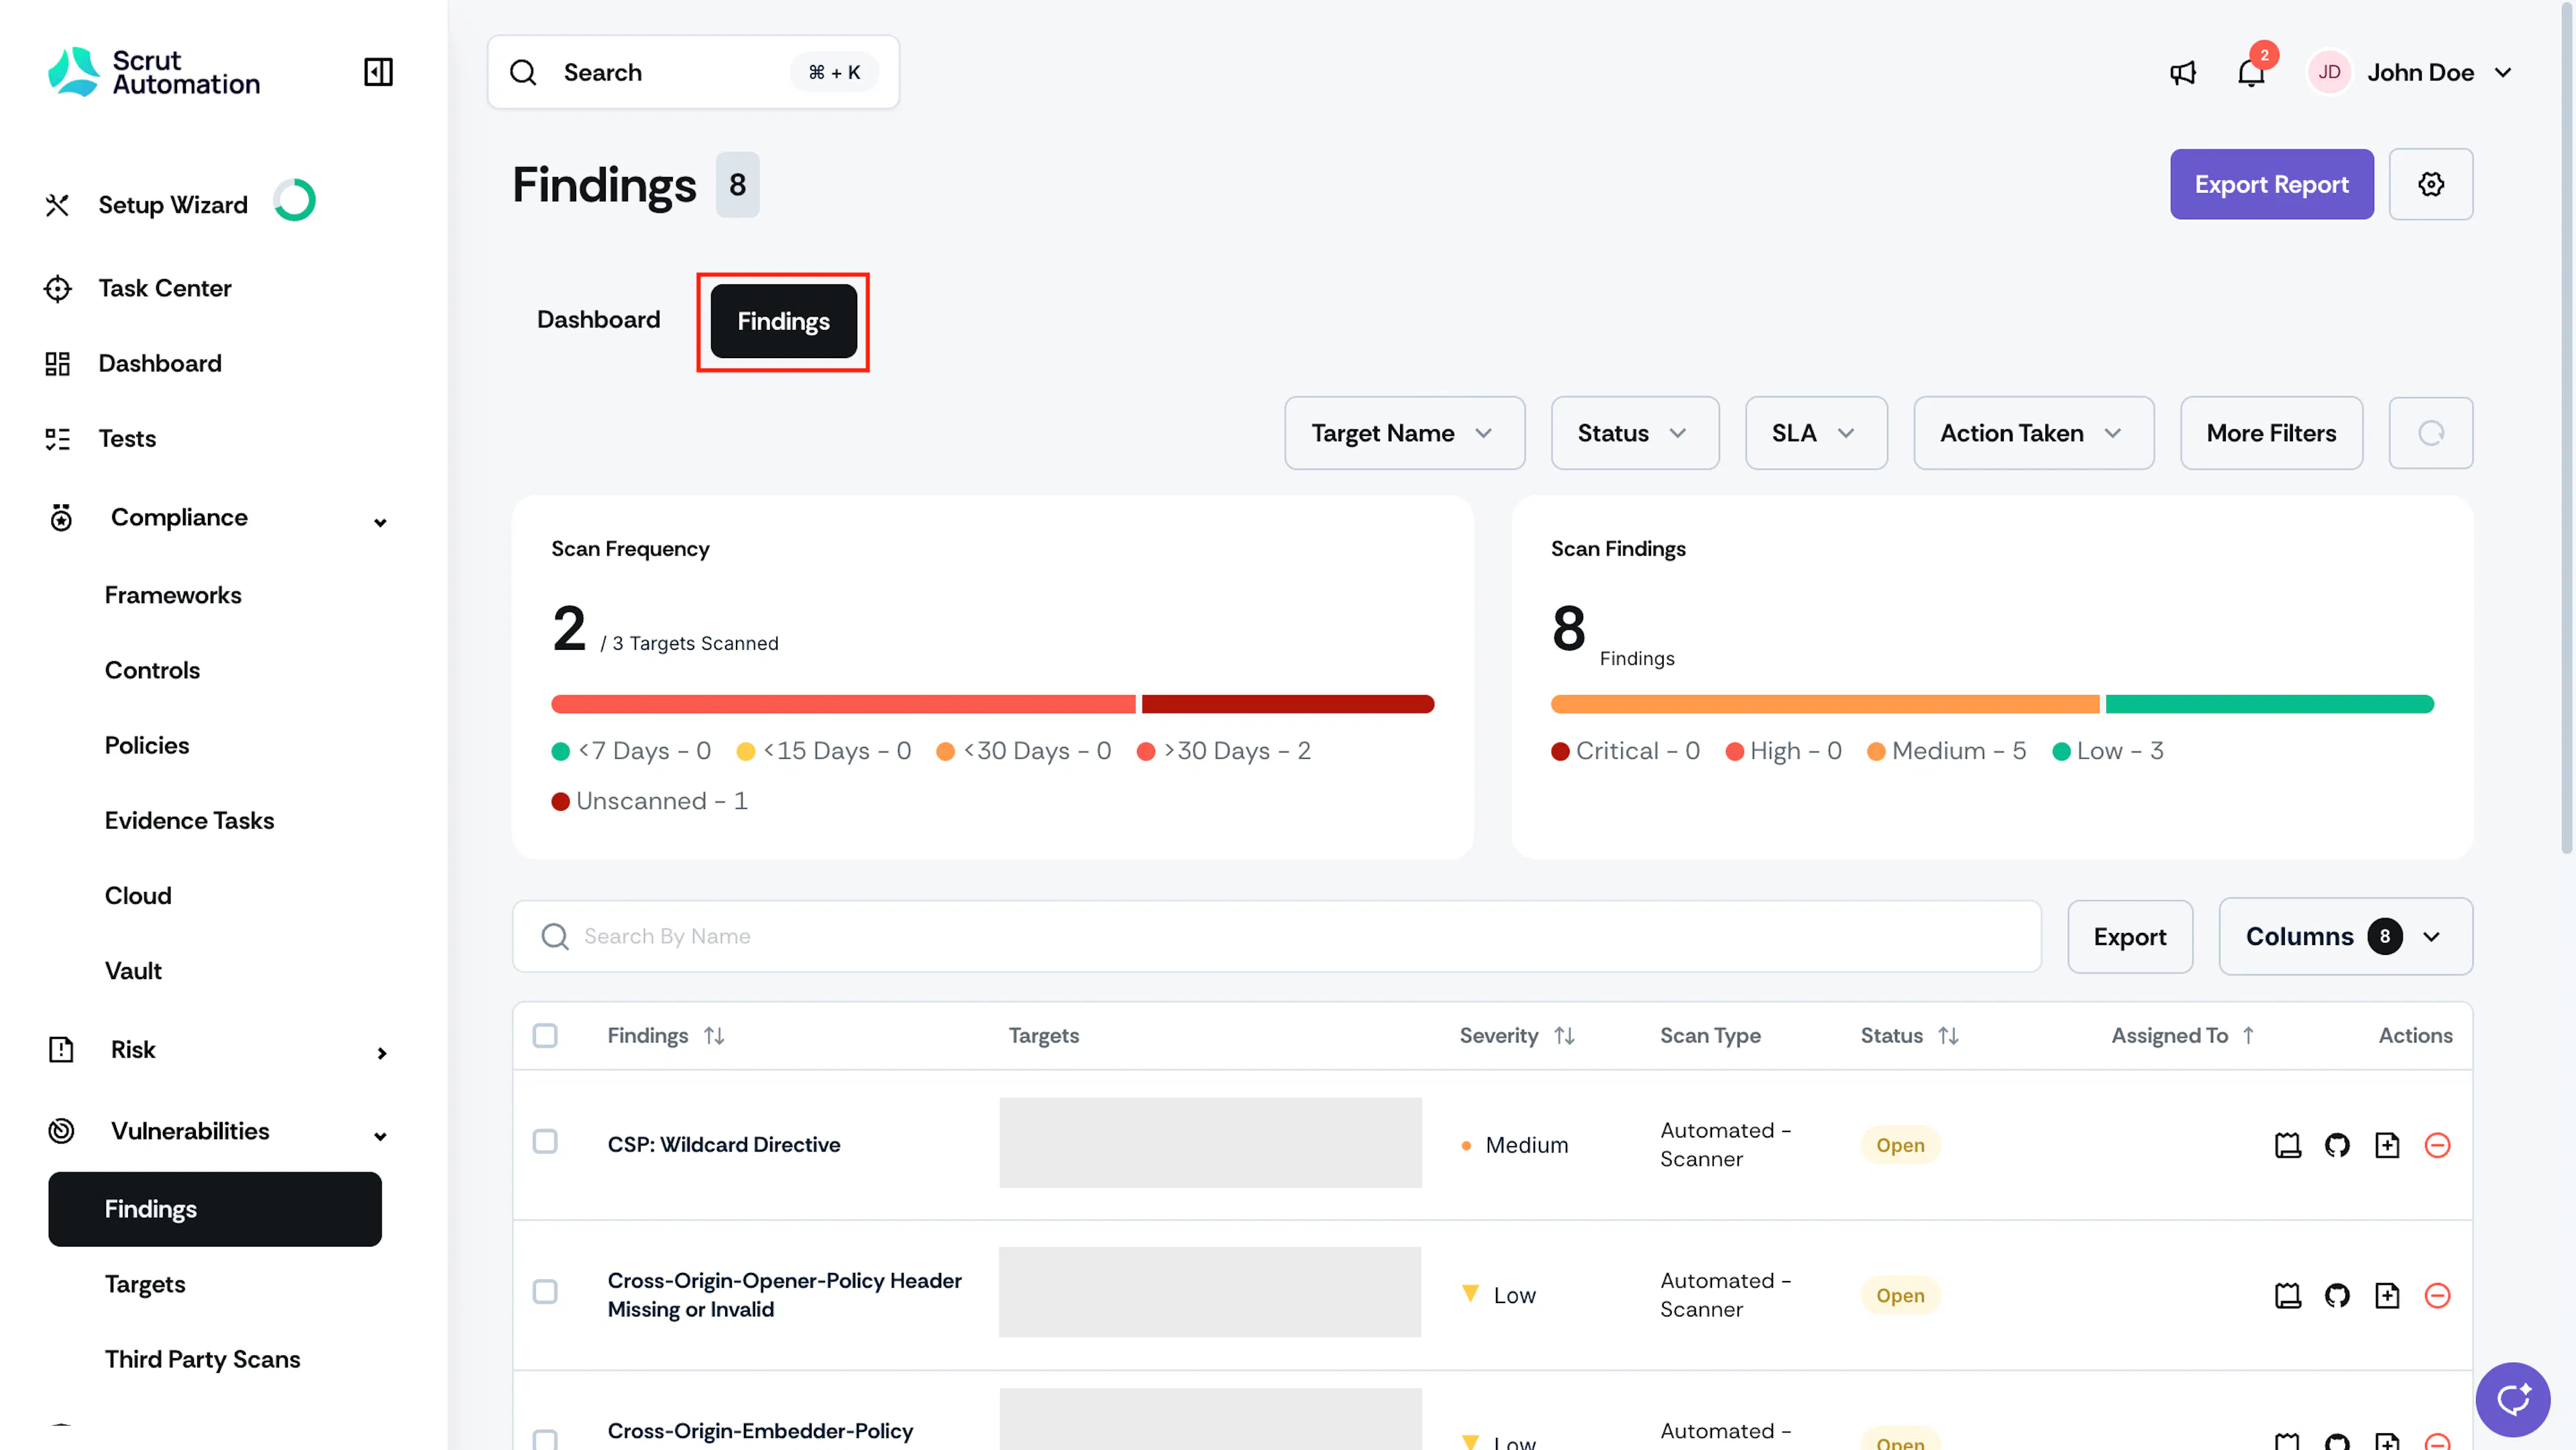Select the Findings tab

[783, 321]
